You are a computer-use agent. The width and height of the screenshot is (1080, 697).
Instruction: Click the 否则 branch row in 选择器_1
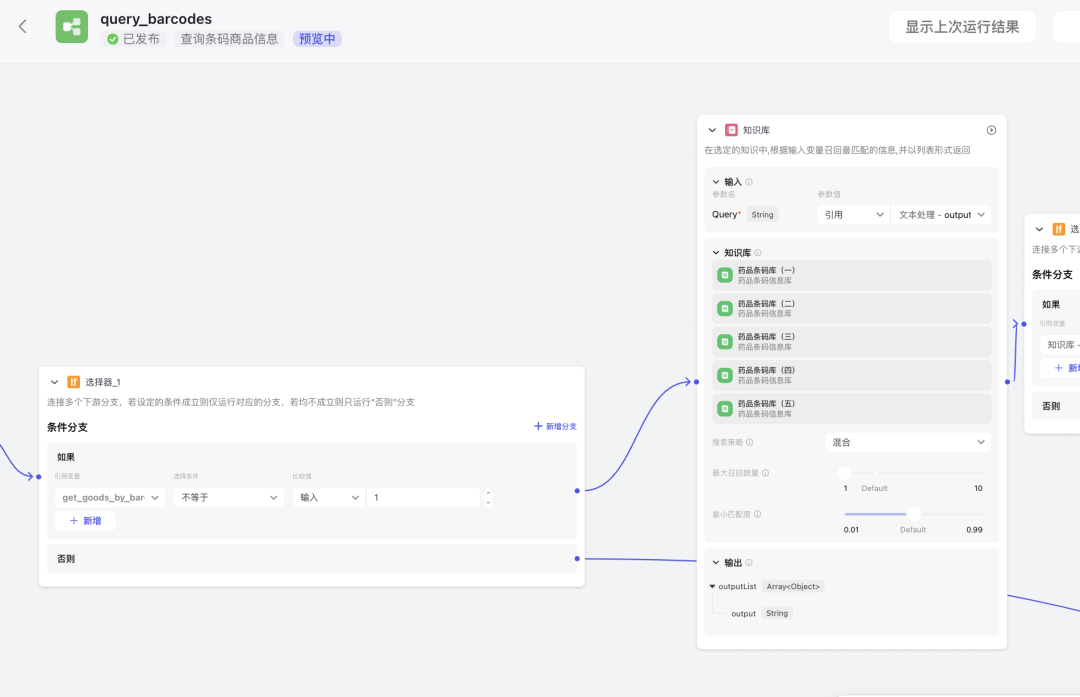[312, 559]
